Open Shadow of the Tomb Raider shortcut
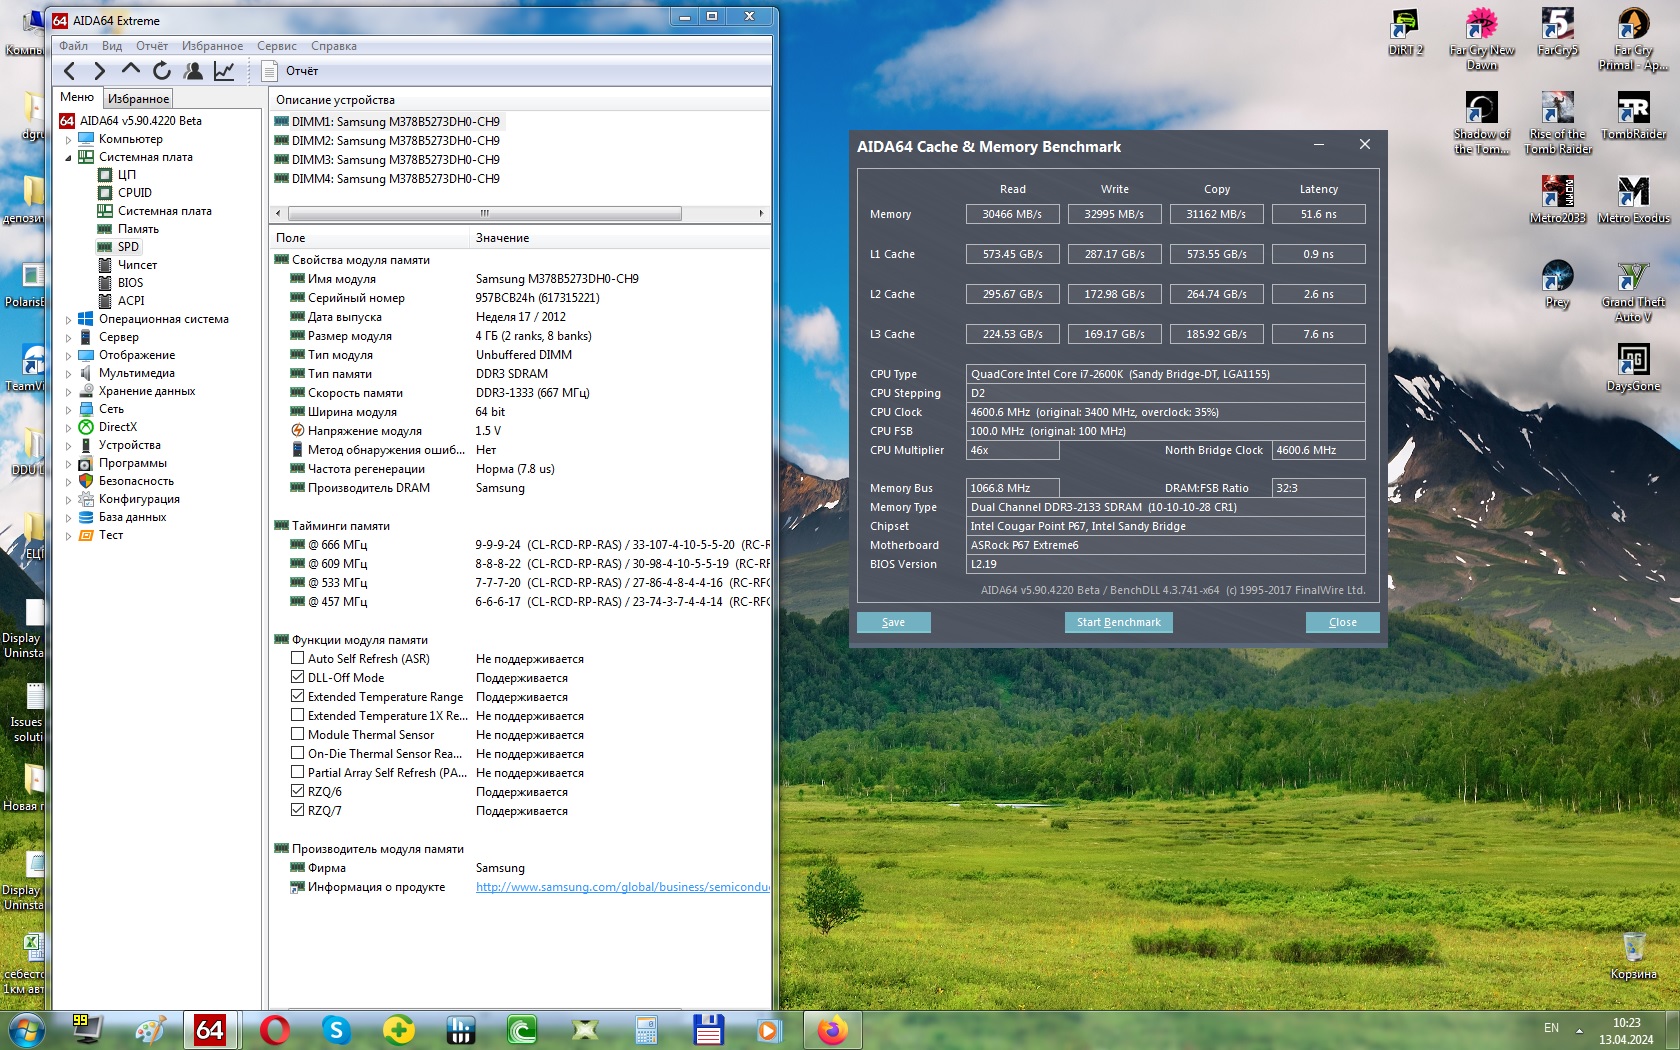The image size is (1680, 1050). click(1481, 123)
